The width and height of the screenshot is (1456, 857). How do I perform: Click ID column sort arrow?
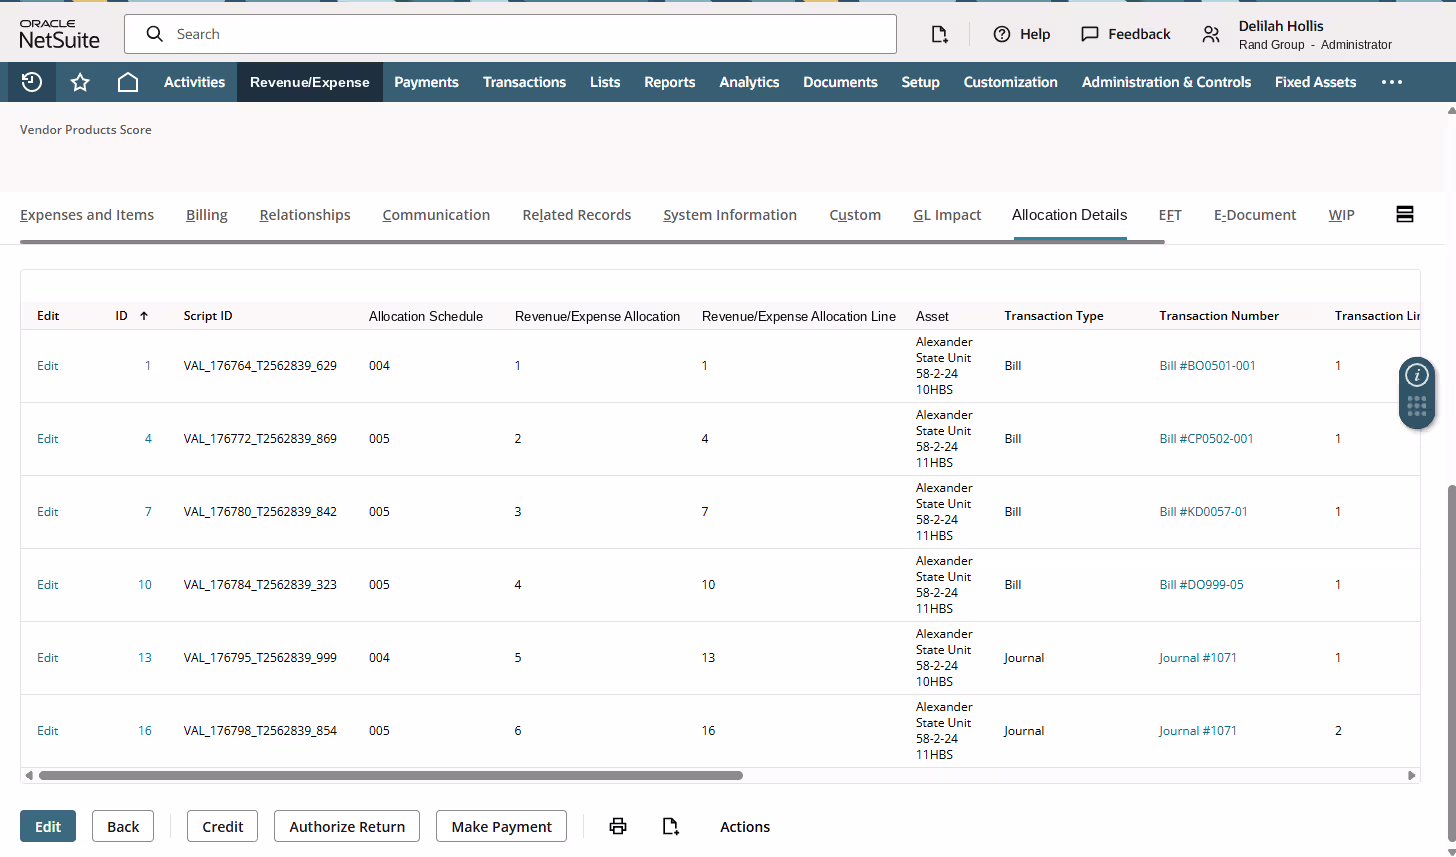[x=144, y=316]
